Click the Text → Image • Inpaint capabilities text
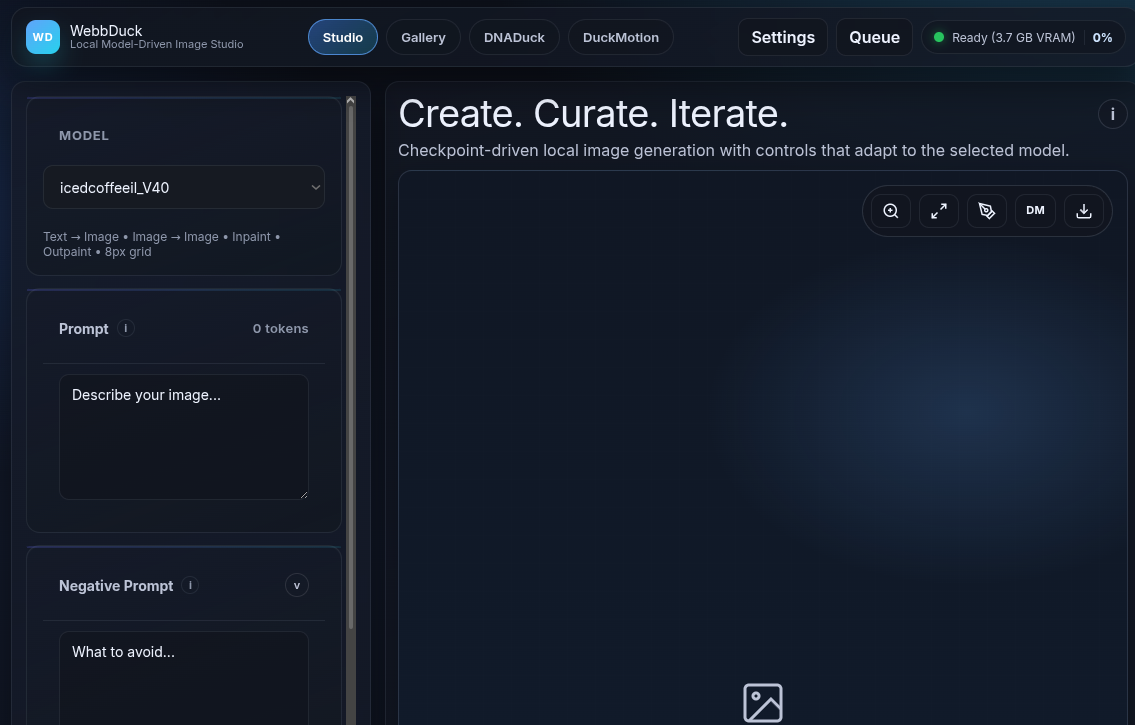The width and height of the screenshot is (1135, 725). 161,244
